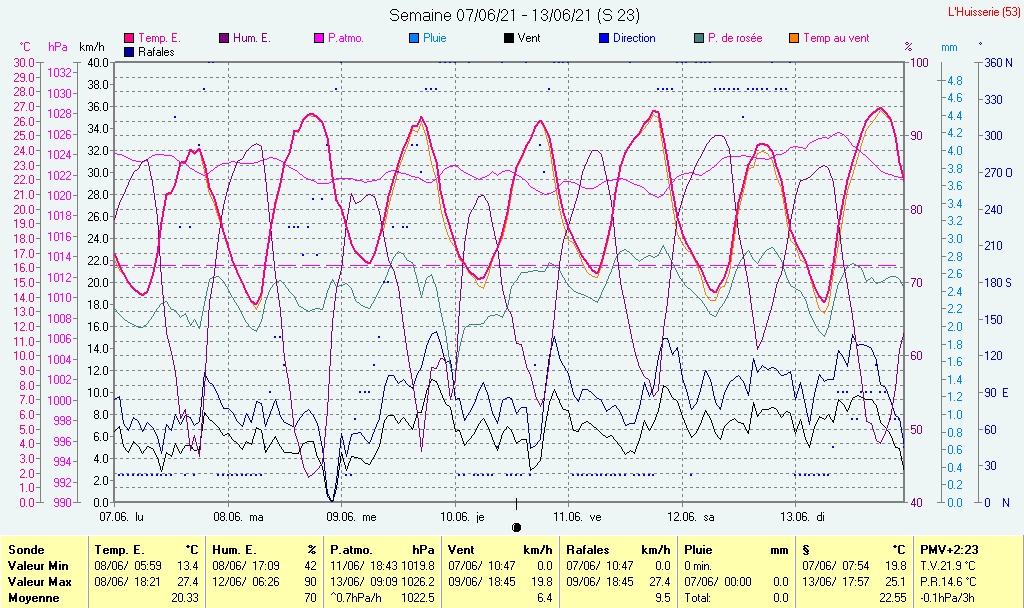1024x608 pixels.
Task: Click the '13.06. di' date label
Action: (803, 517)
